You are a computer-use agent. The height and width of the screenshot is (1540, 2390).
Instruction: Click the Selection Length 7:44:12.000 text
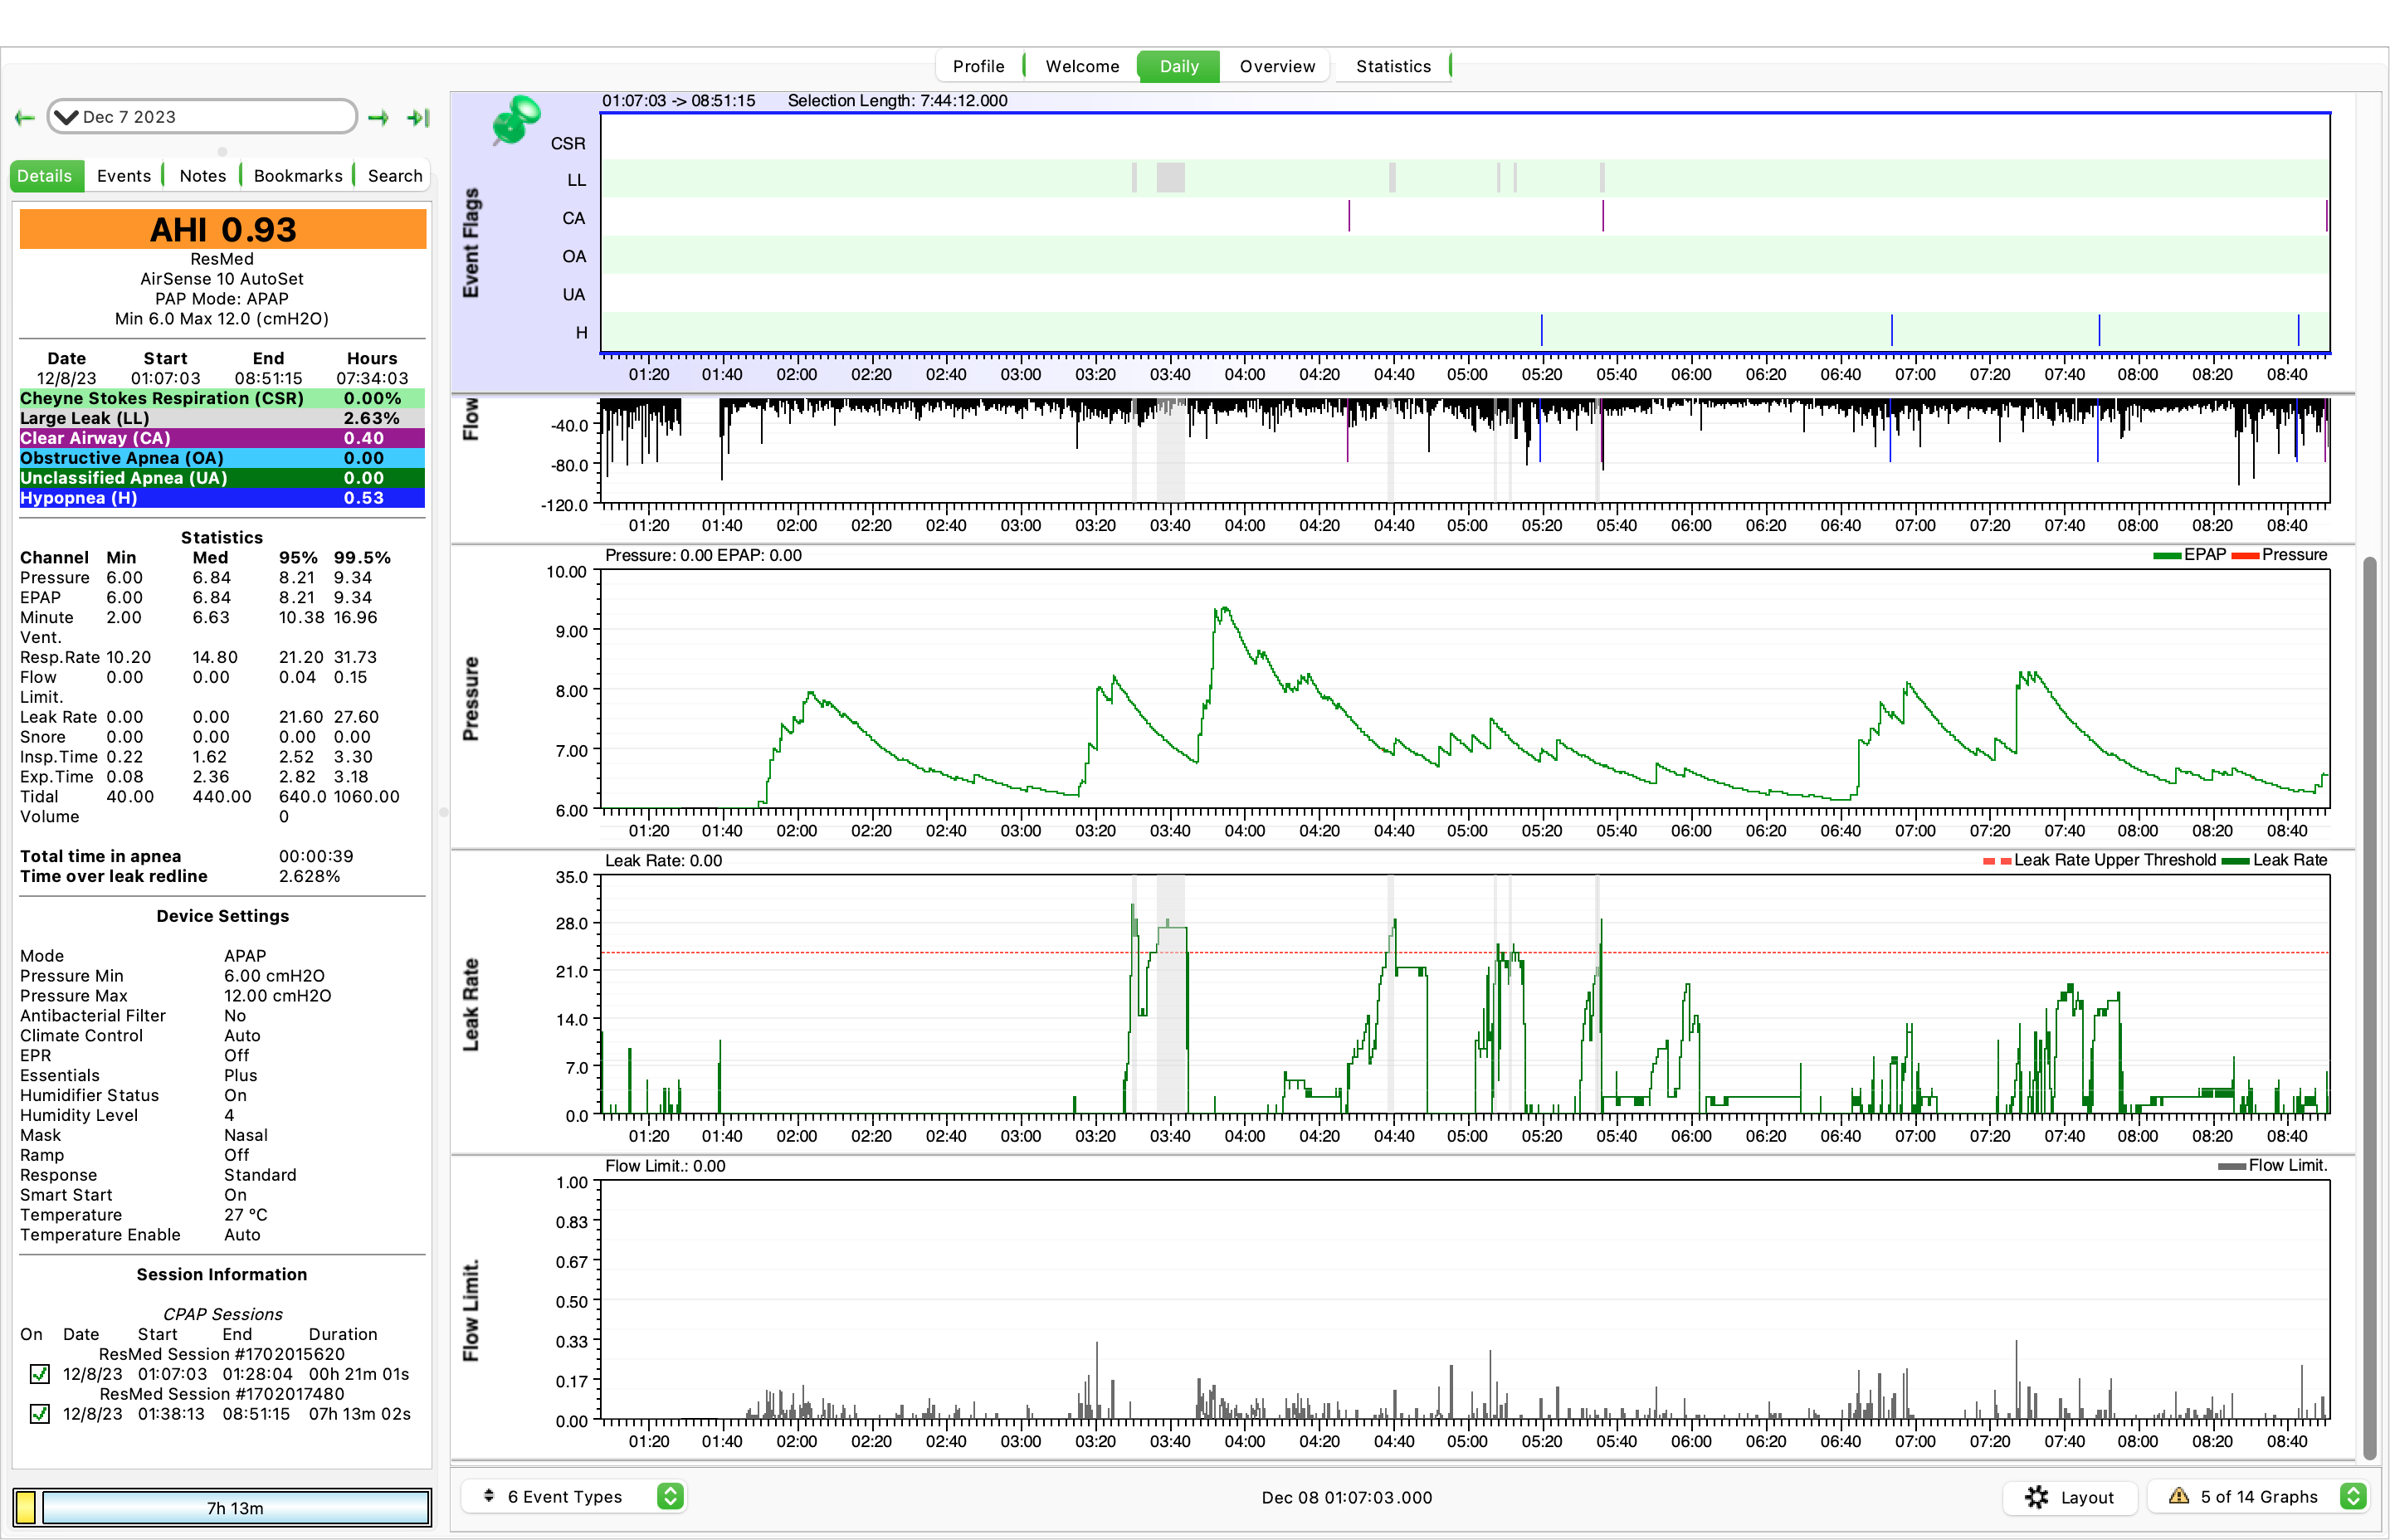pos(897,101)
